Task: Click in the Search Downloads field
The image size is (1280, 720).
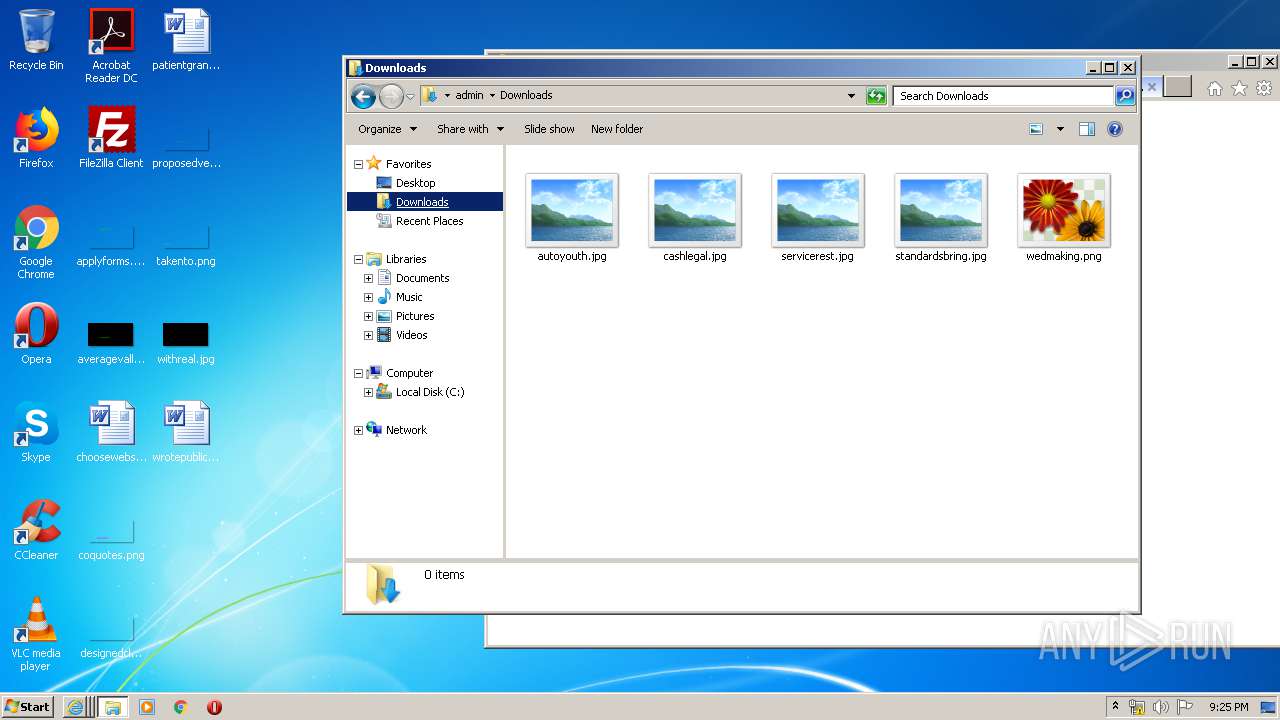Action: [x=1003, y=96]
